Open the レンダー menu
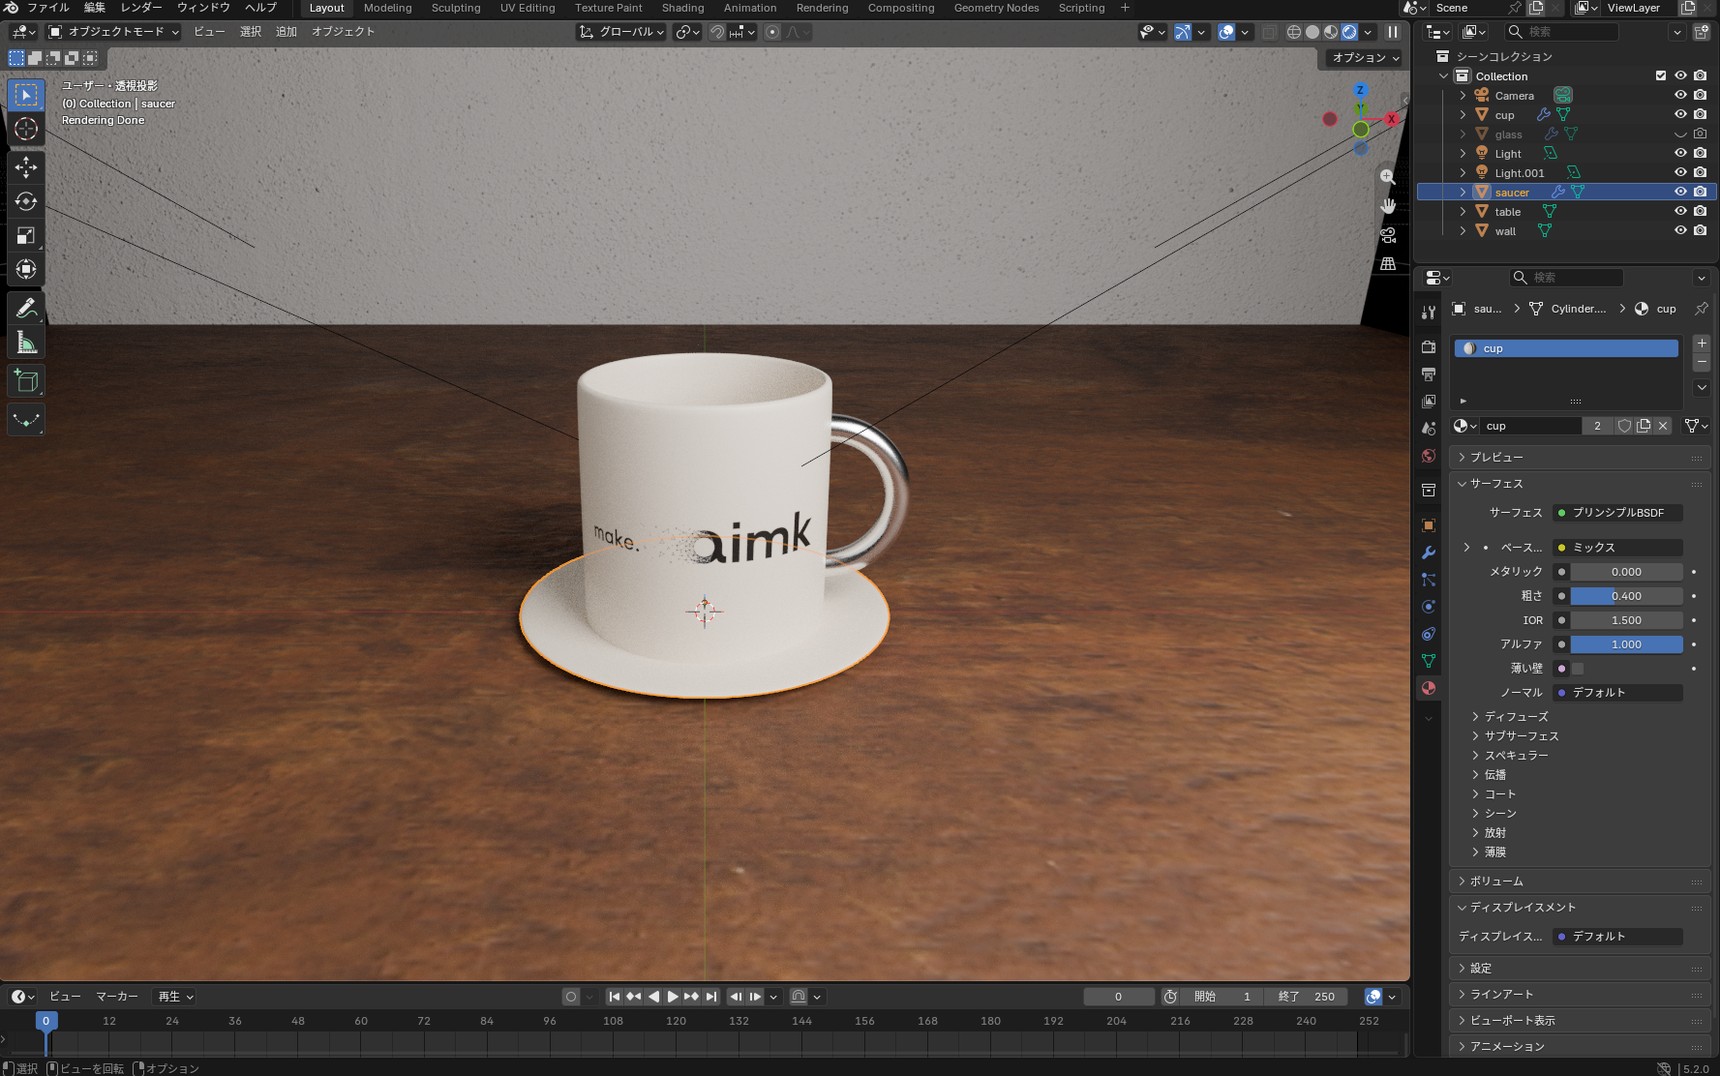The image size is (1720, 1076). pos(141,8)
